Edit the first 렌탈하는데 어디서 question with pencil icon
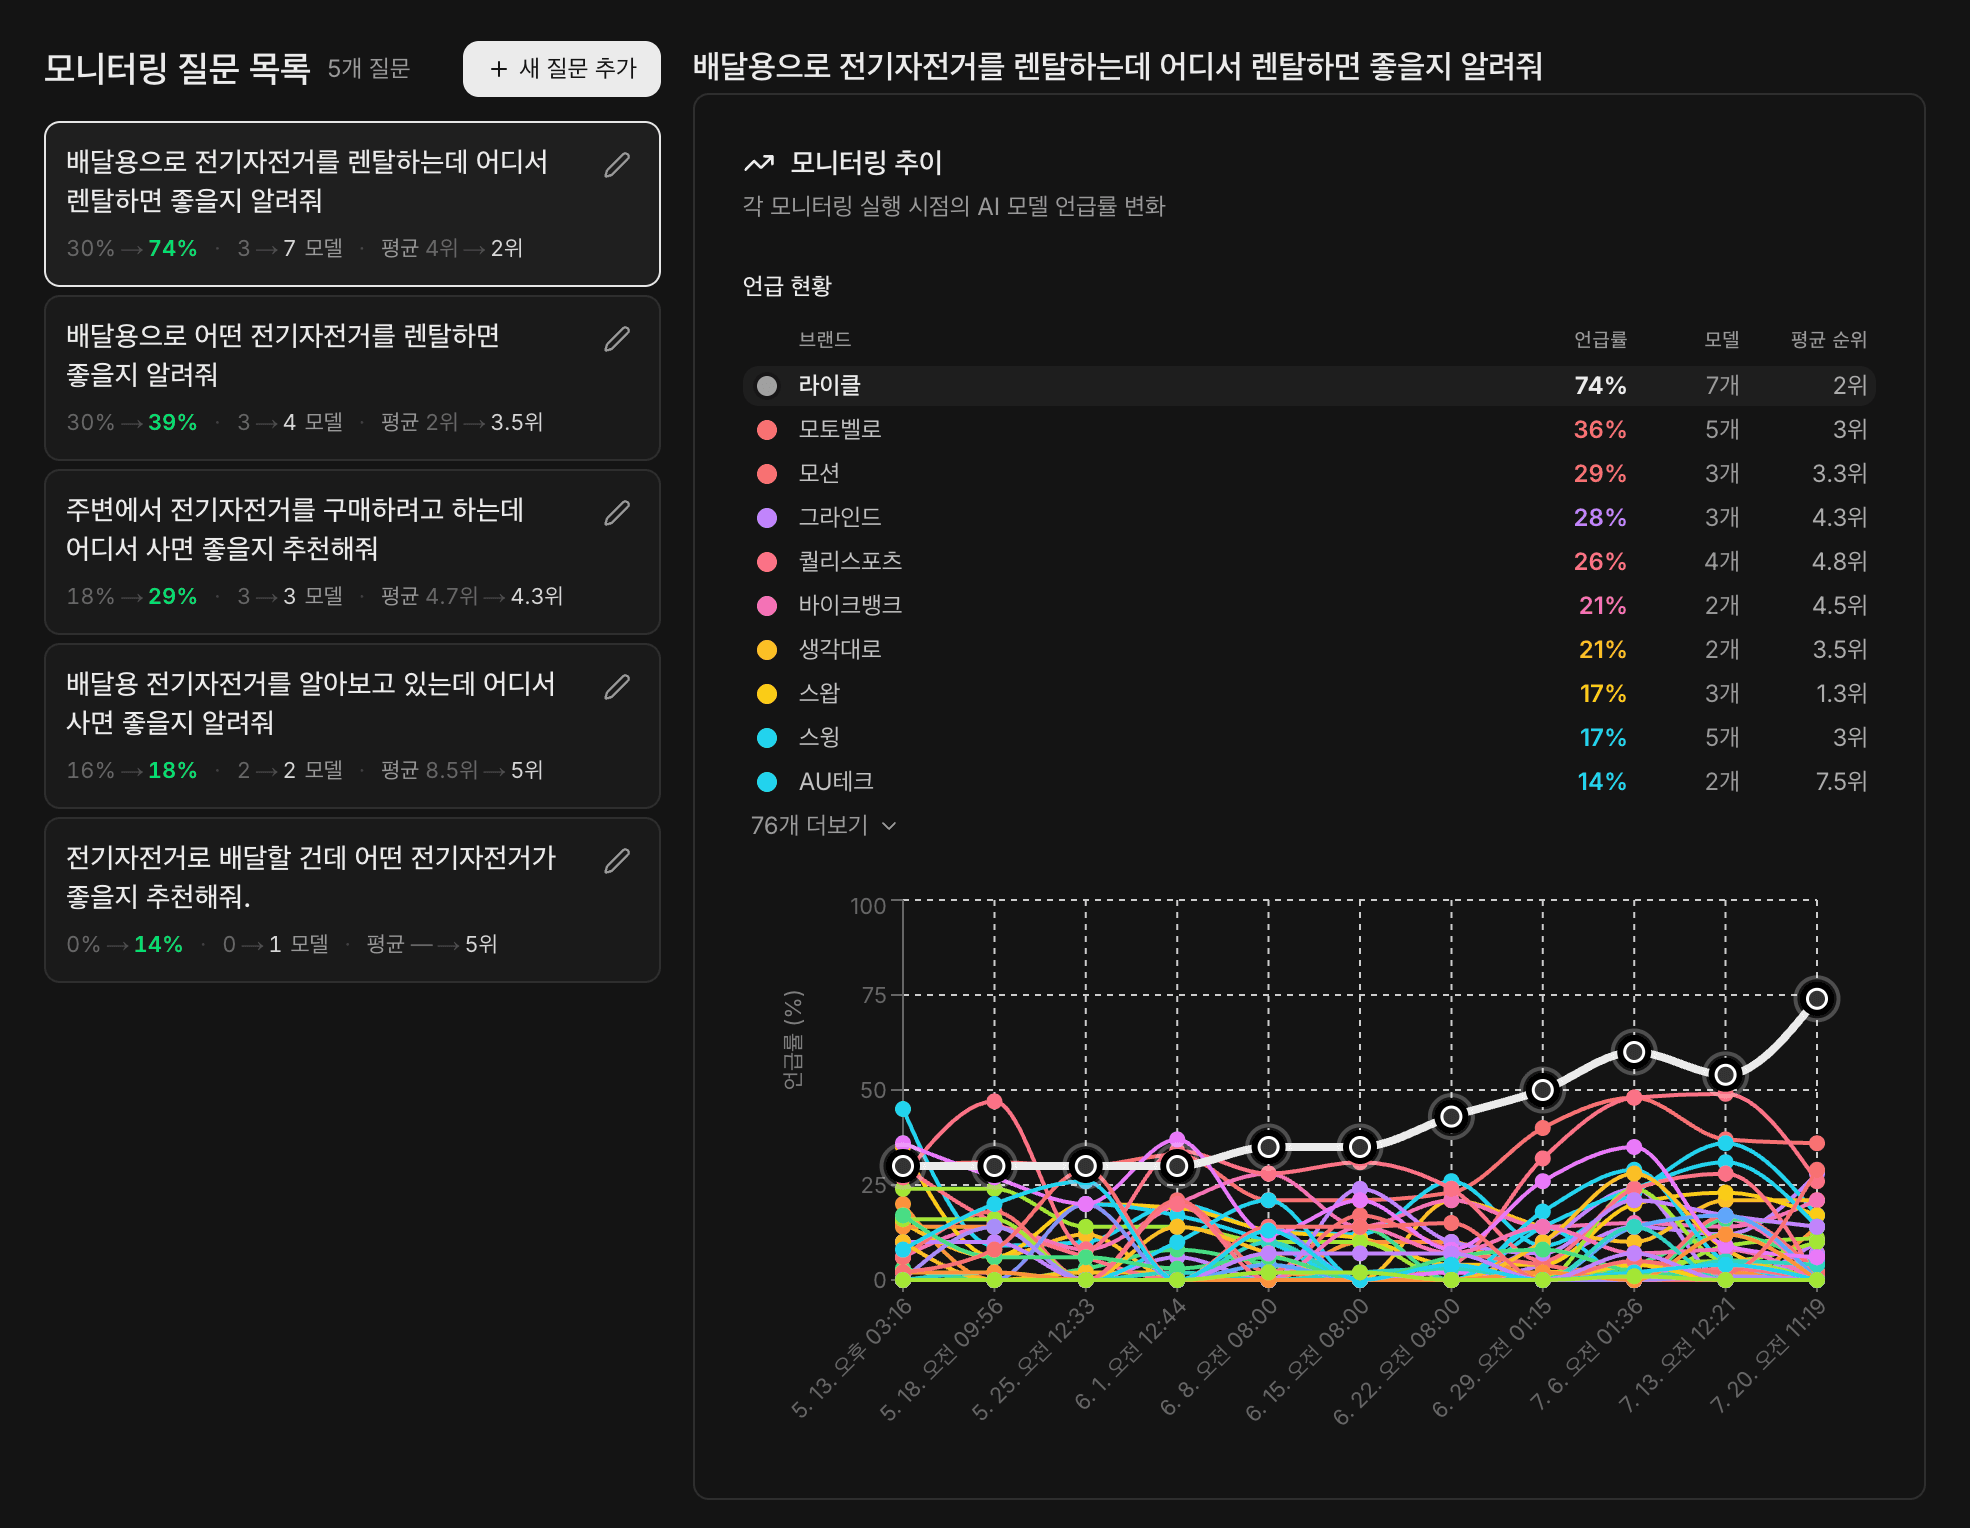 tap(617, 165)
